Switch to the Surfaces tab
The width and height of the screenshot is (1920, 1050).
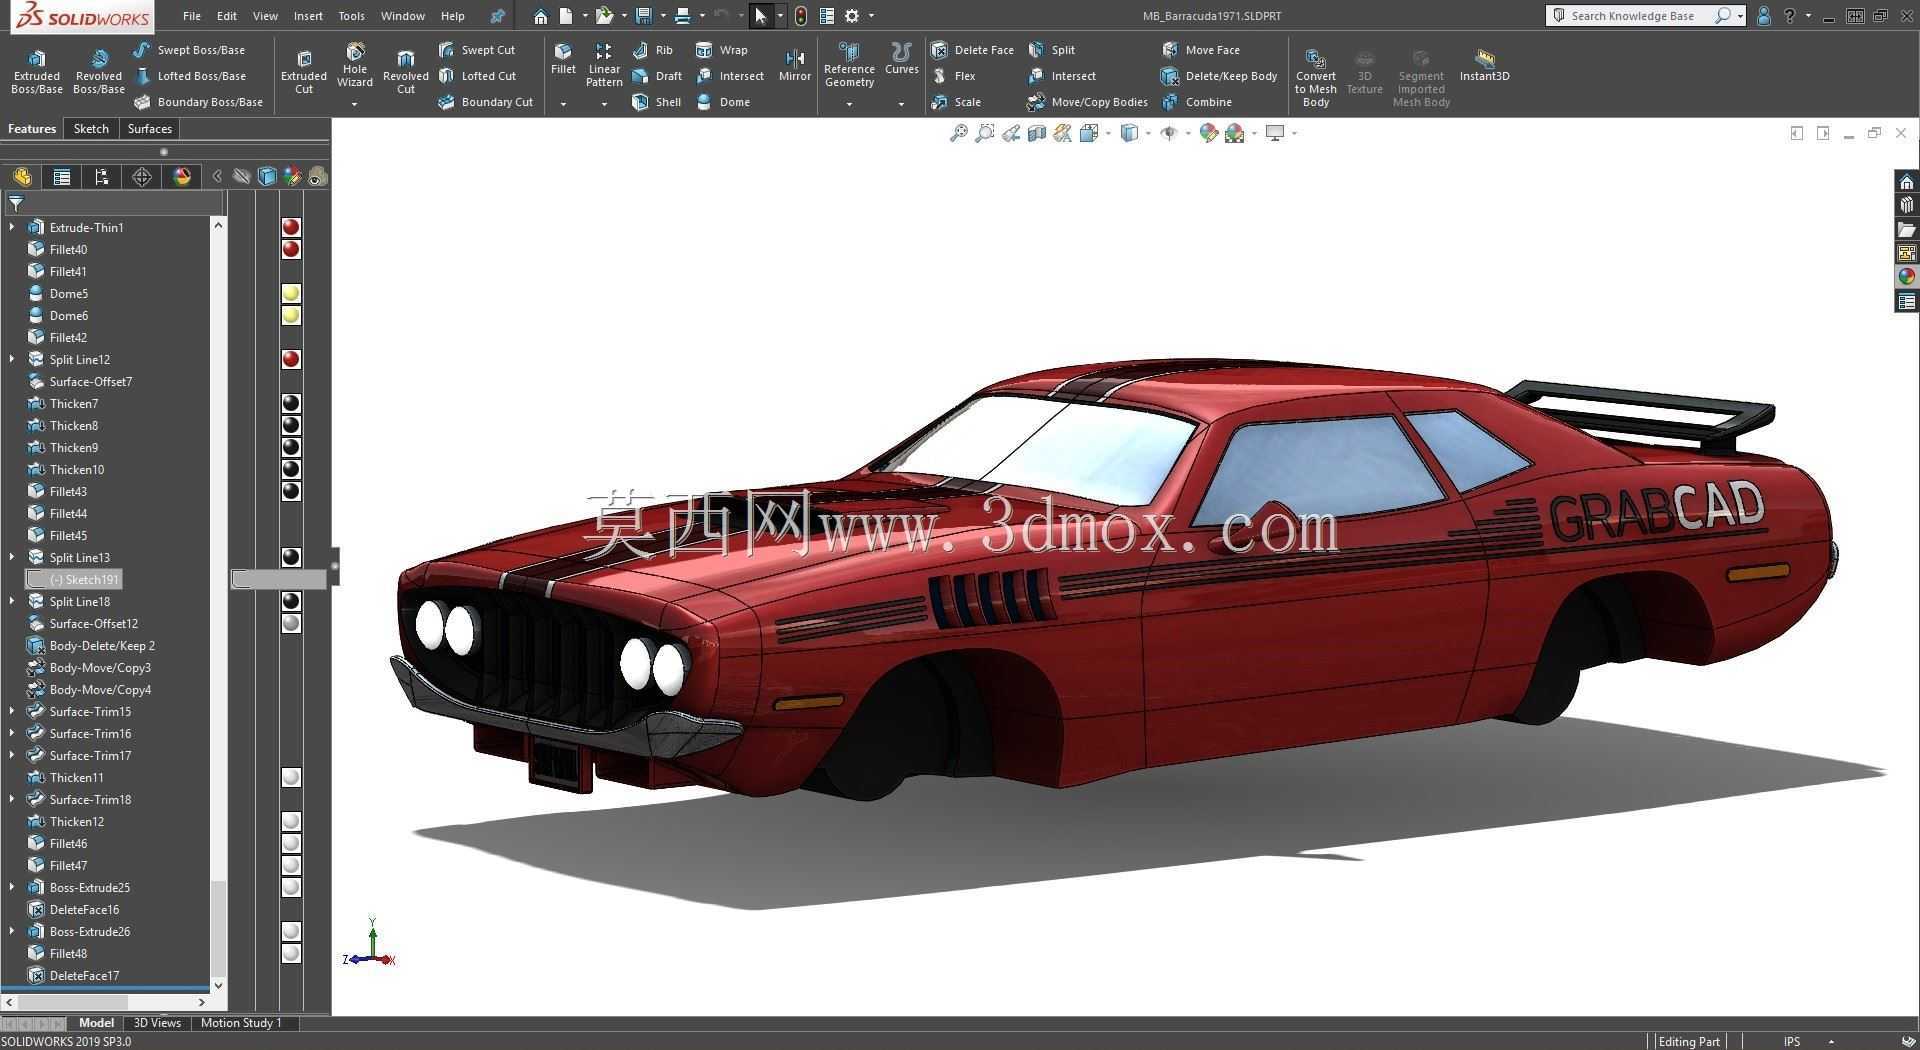[150, 129]
